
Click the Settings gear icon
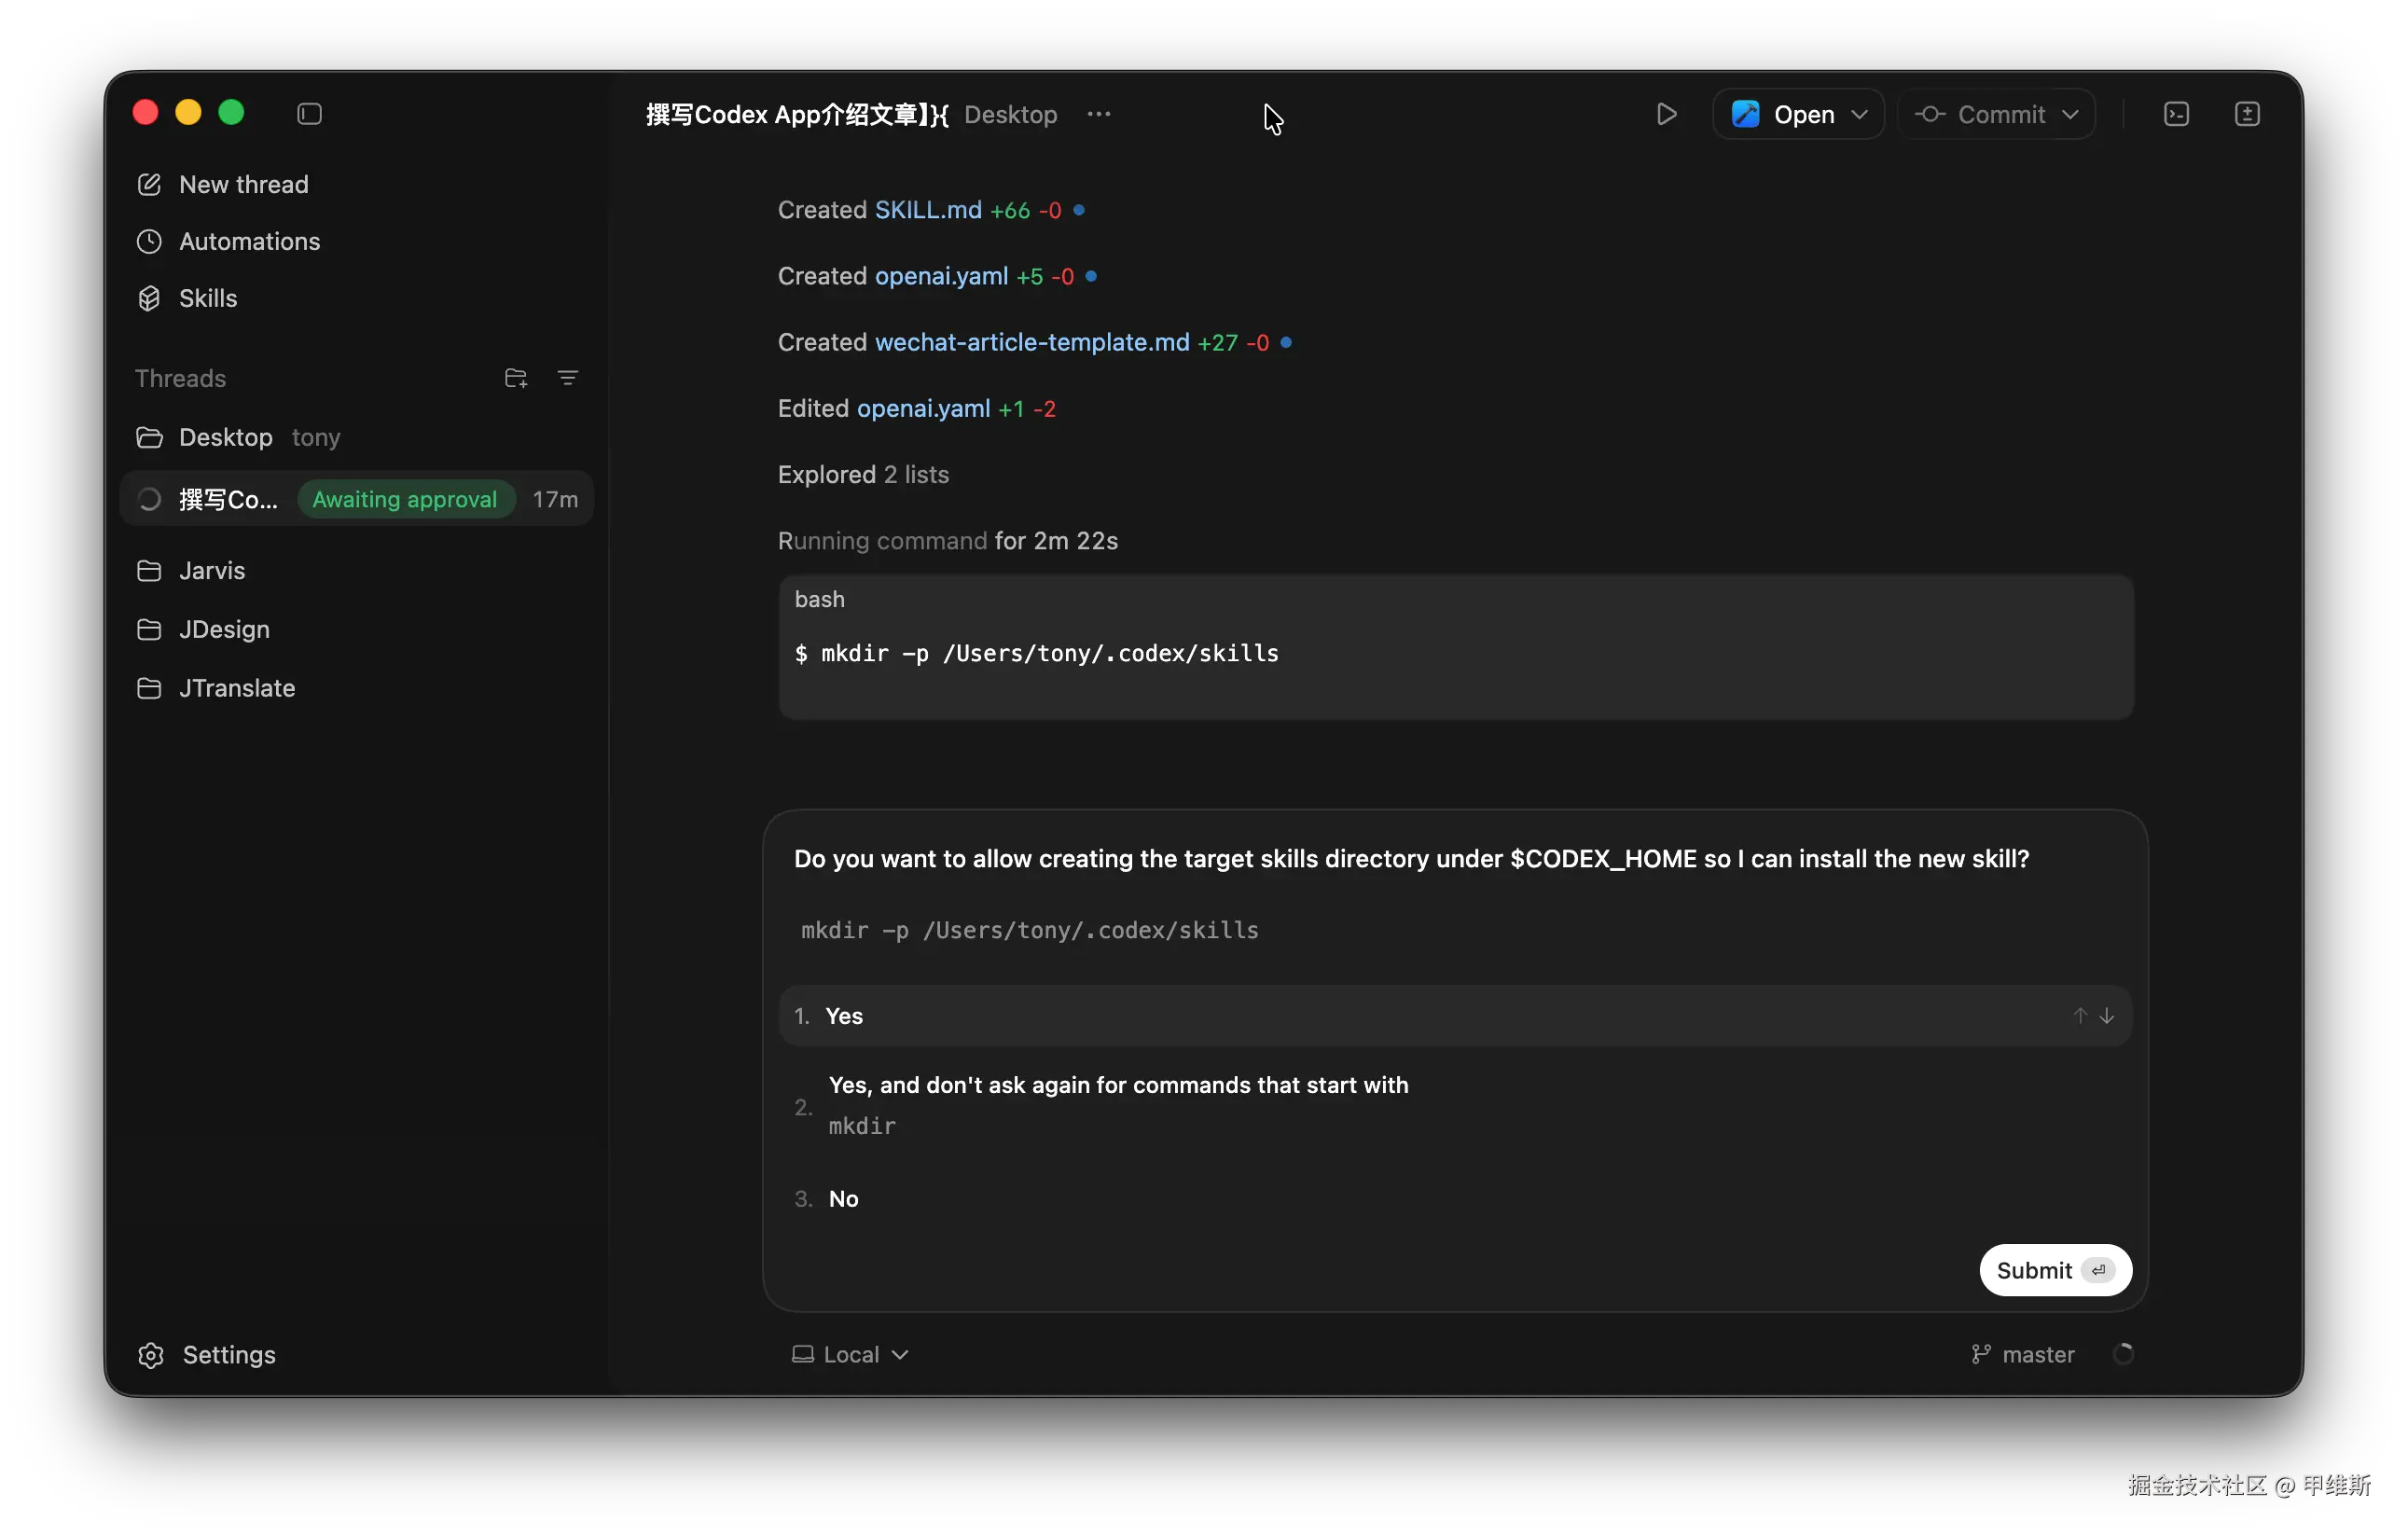click(151, 1355)
